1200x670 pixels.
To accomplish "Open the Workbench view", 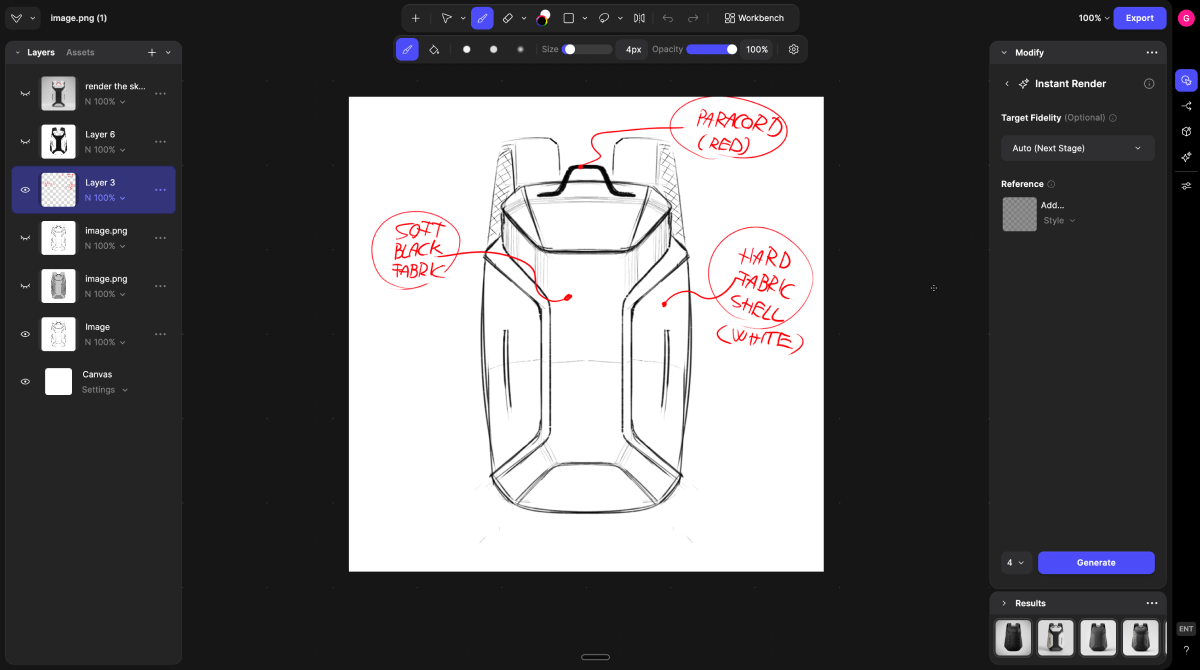I will 755,18.
